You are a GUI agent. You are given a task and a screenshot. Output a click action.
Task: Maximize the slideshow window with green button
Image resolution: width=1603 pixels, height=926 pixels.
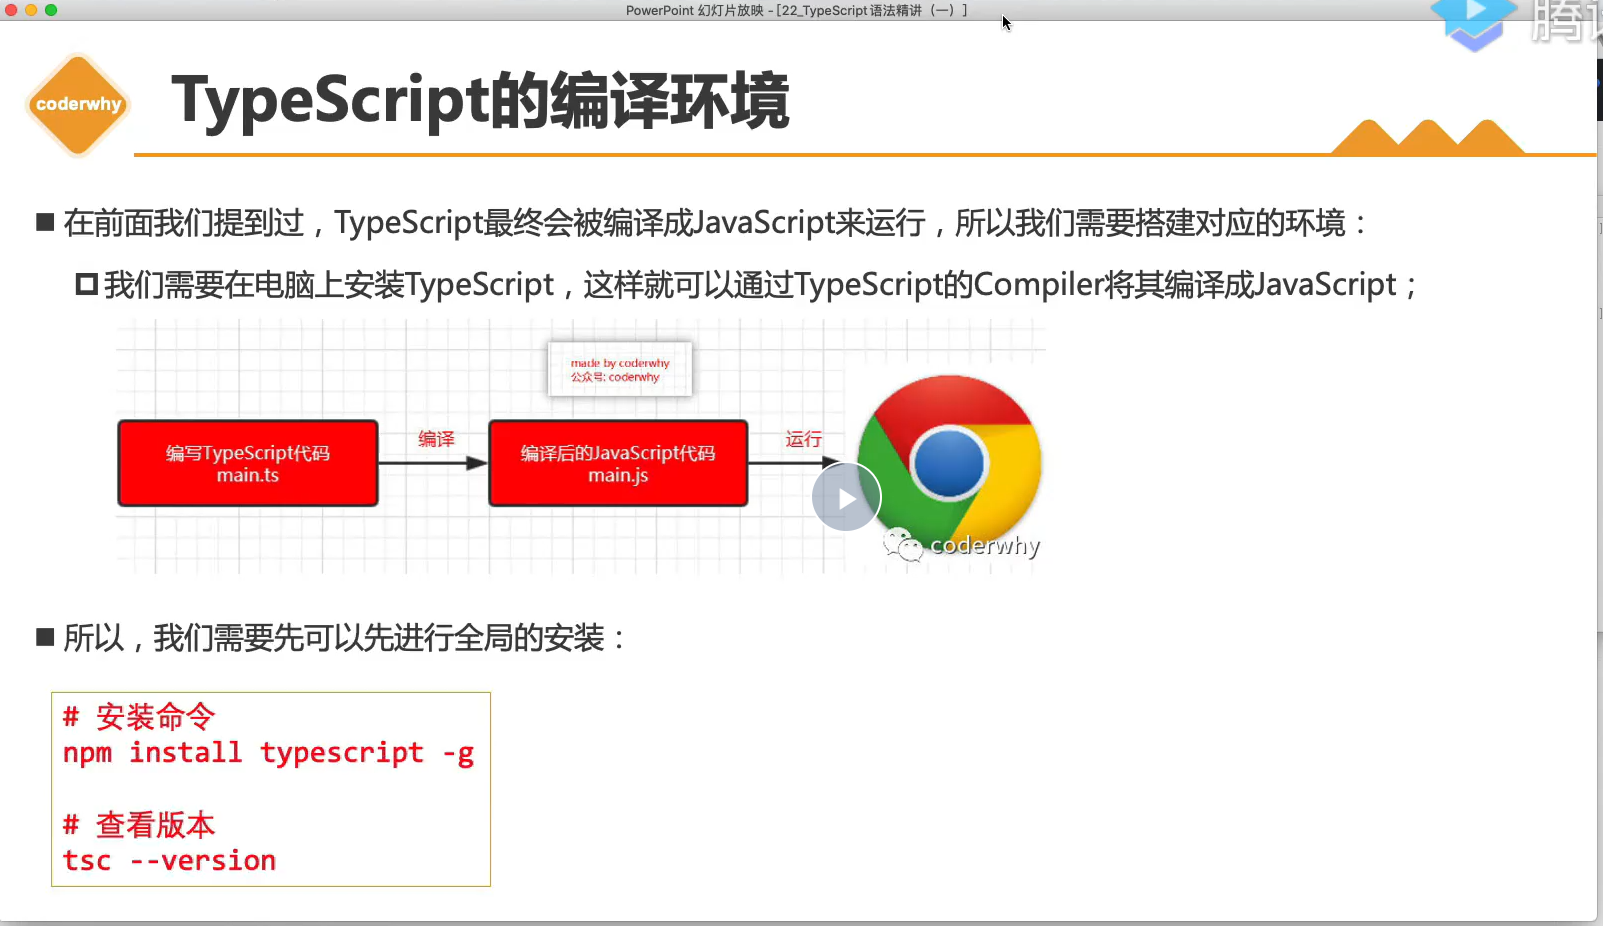(x=51, y=10)
